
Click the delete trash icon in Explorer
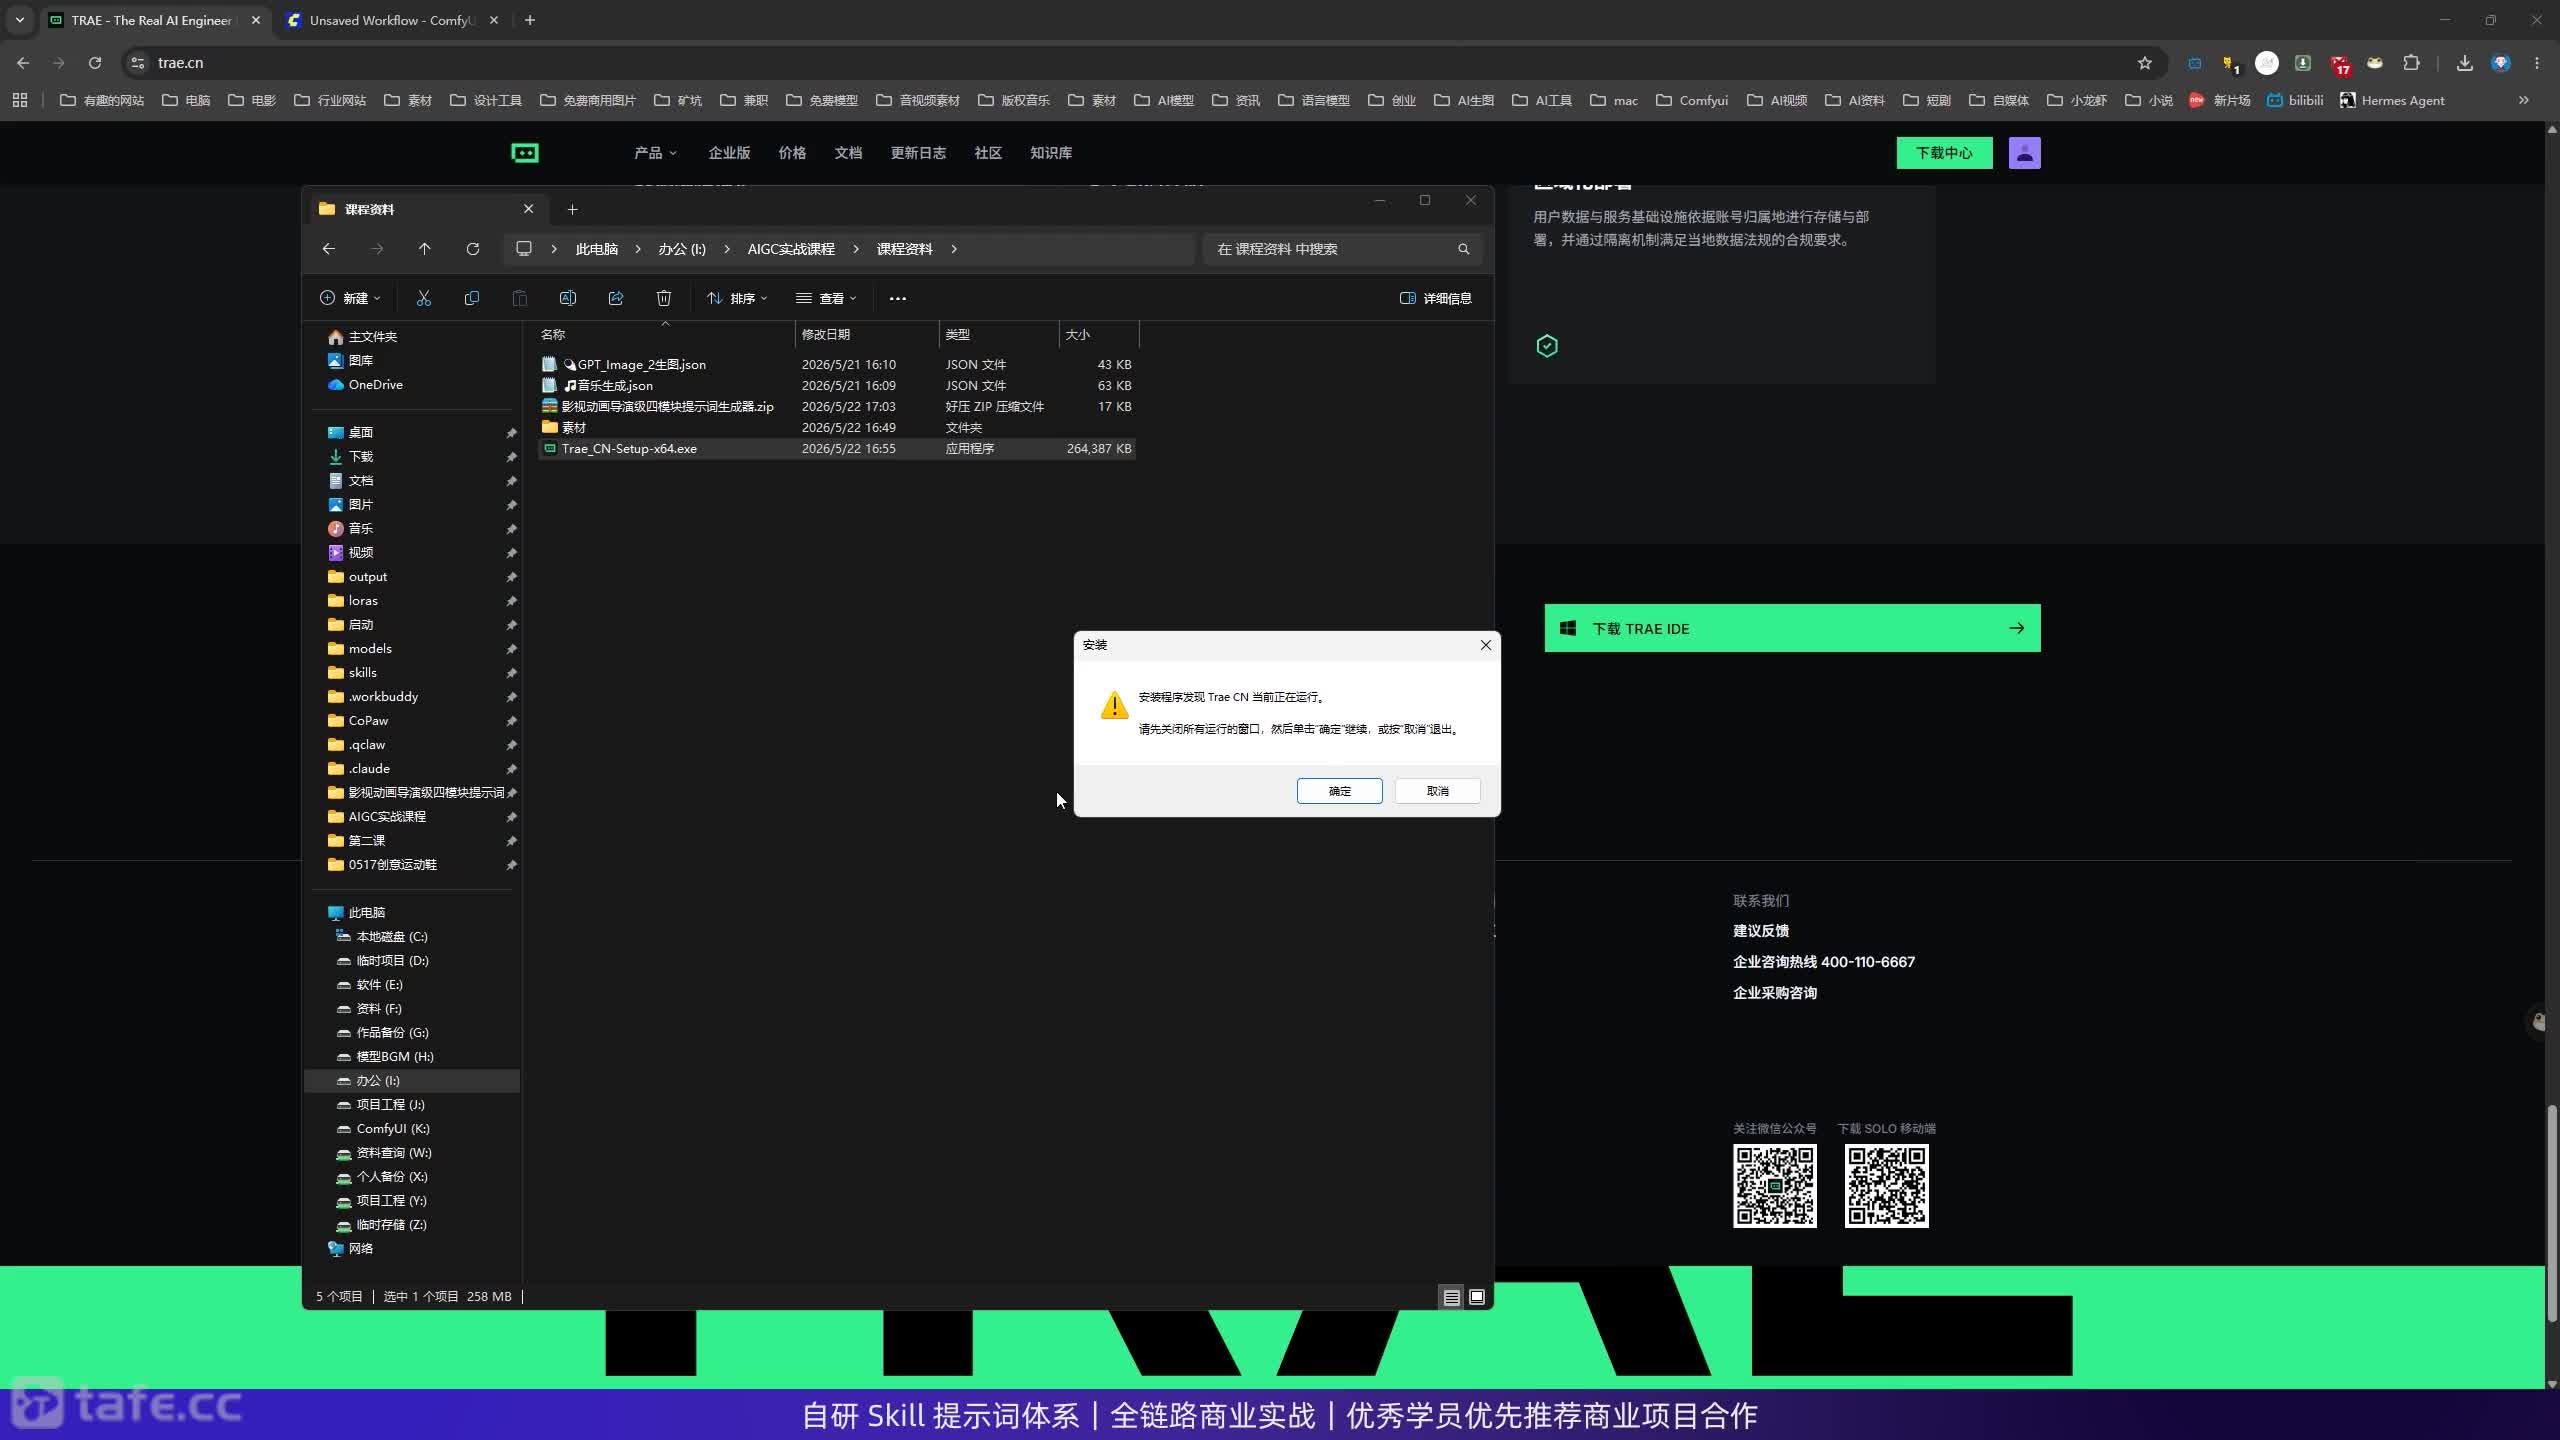[664, 298]
